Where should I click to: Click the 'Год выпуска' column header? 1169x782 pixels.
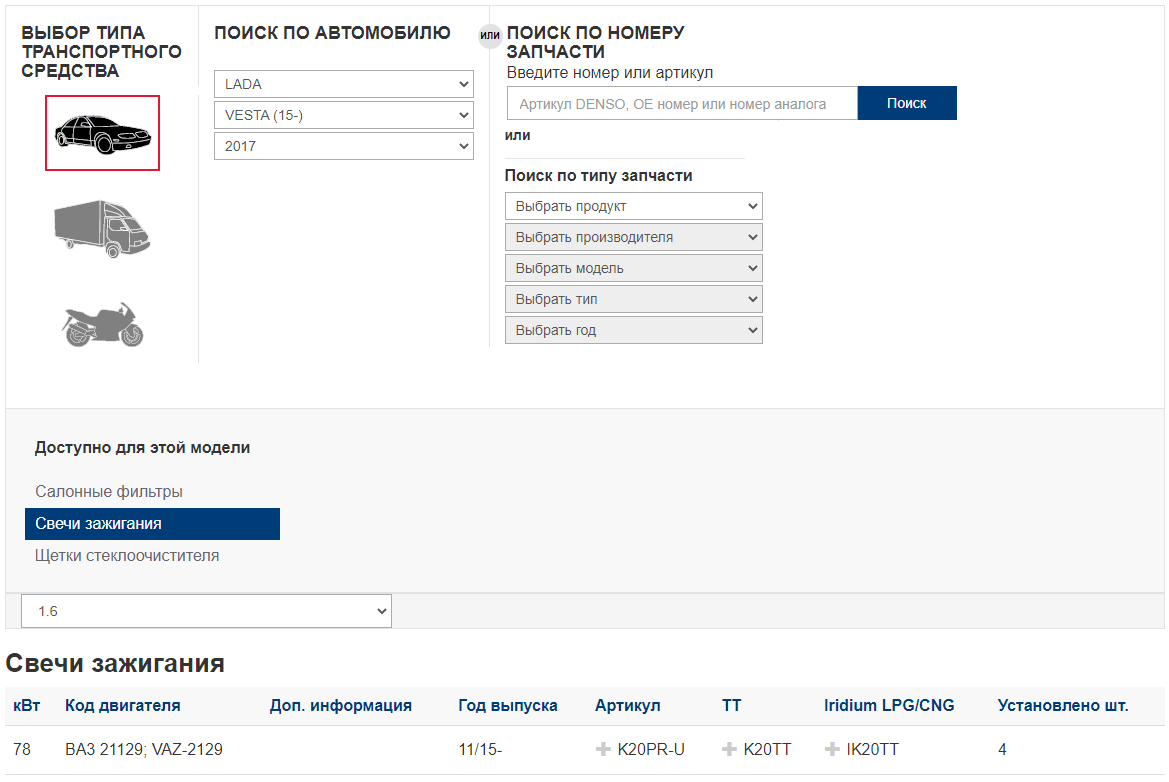508,705
